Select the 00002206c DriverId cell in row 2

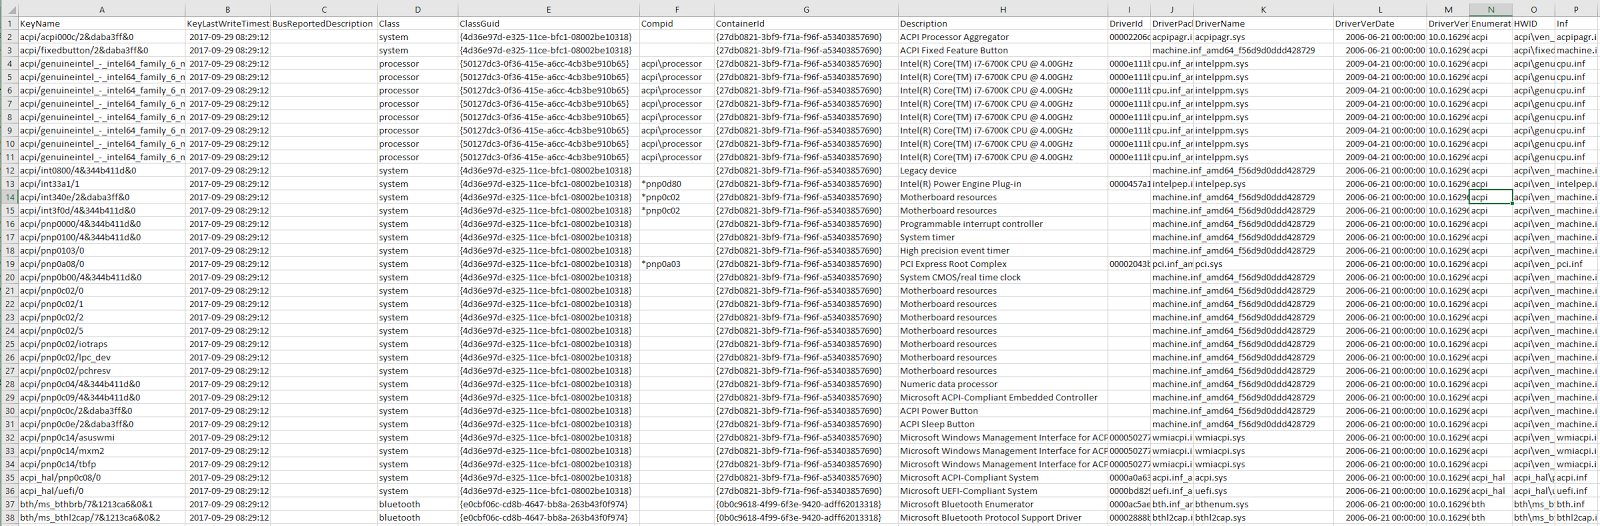(x=1128, y=37)
